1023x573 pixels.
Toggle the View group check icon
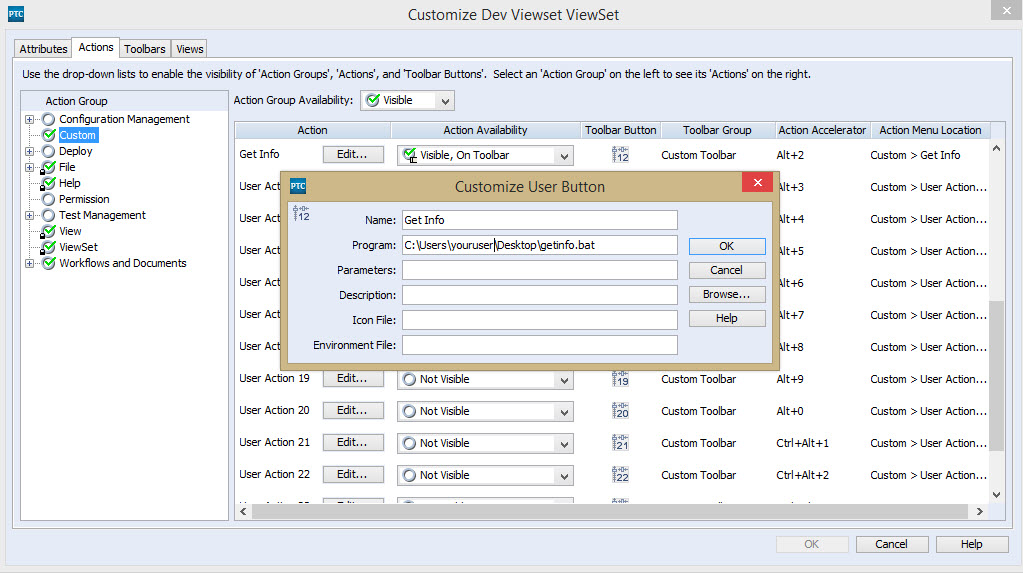tap(48, 231)
